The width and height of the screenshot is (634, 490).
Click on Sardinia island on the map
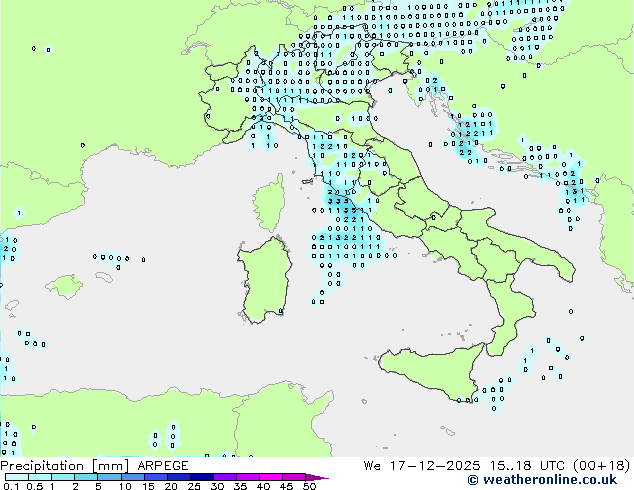265,281
